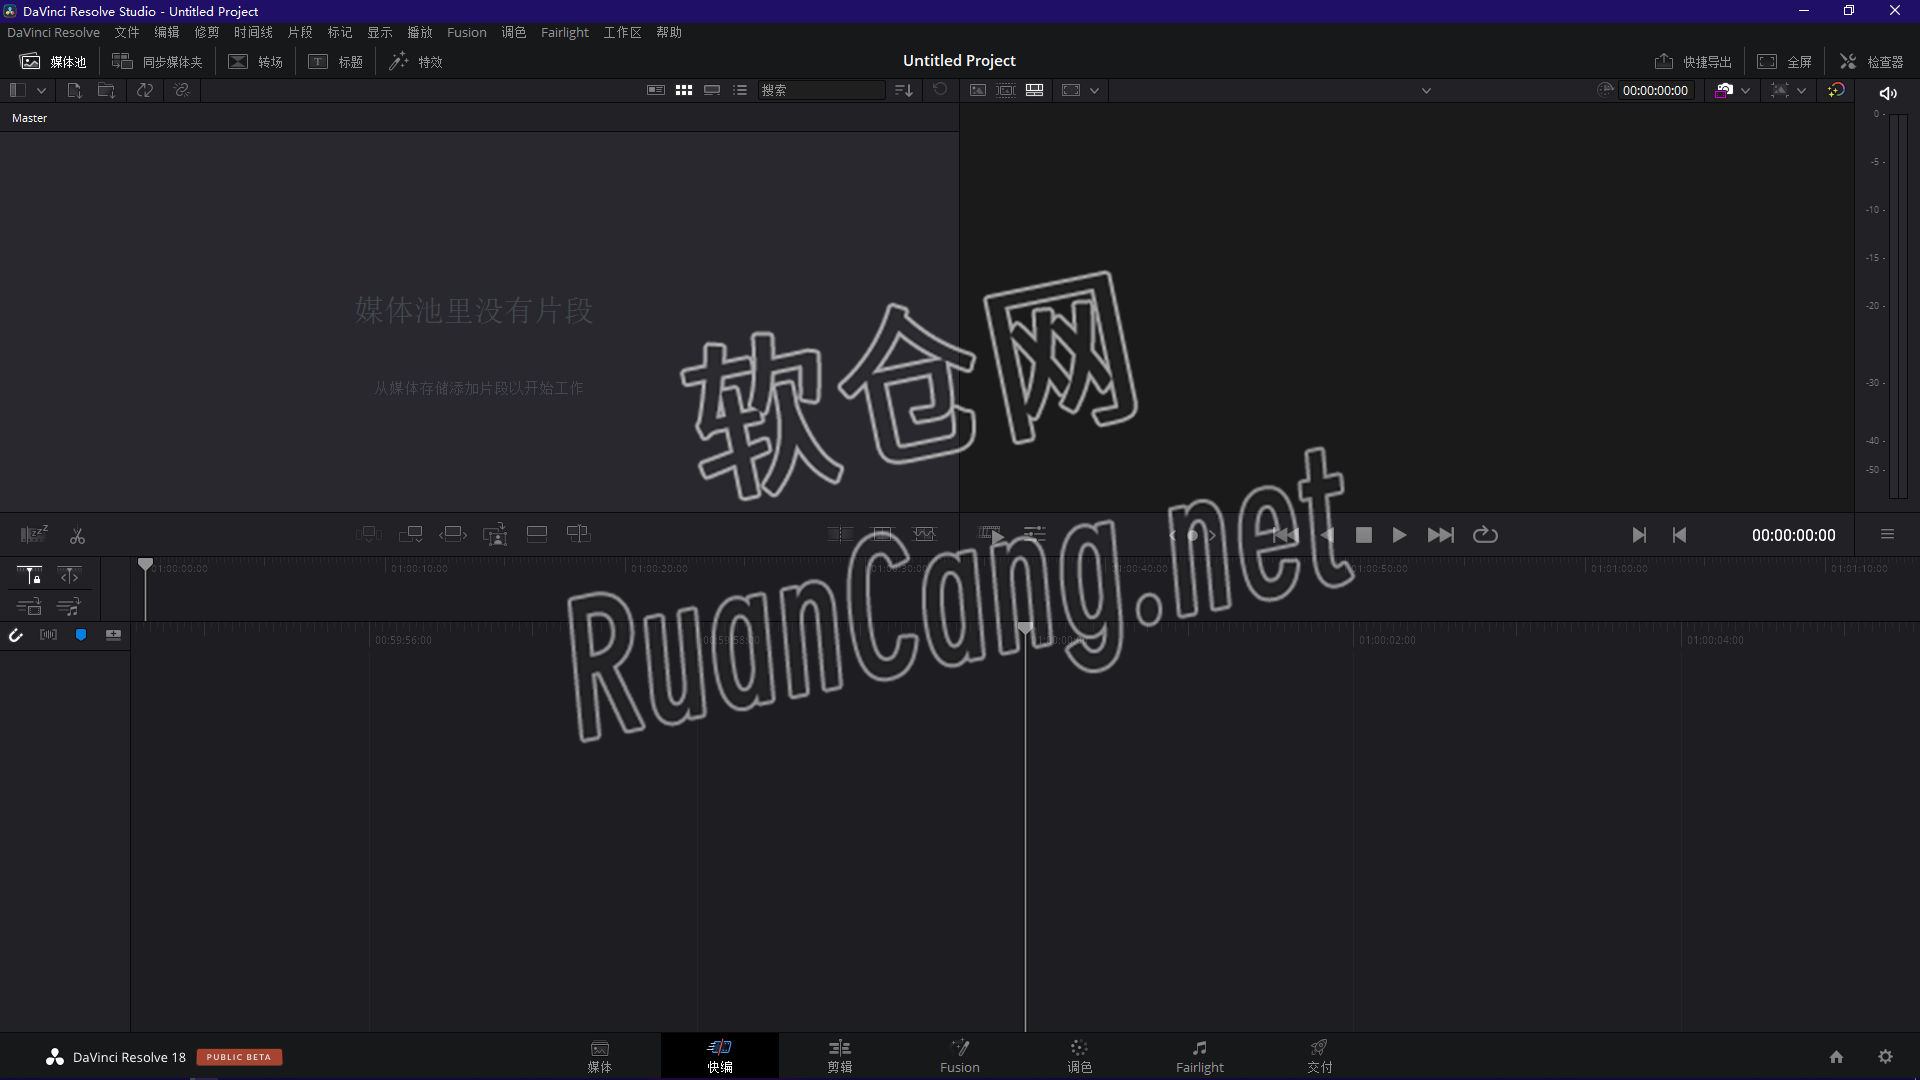Show the 转场 (Transitions) panel
The width and height of the screenshot is (1920, 1080).
click(256, 62)
